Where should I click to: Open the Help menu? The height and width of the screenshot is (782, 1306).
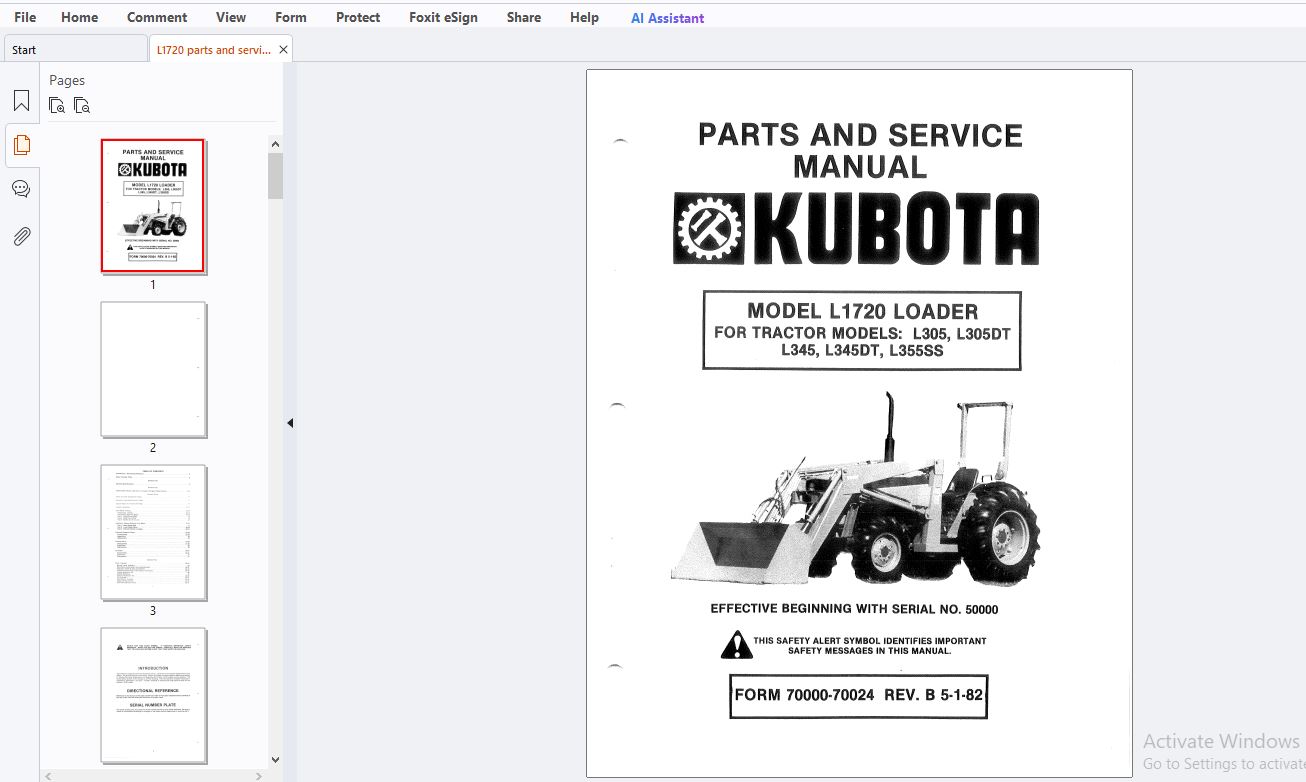[585, 17]
